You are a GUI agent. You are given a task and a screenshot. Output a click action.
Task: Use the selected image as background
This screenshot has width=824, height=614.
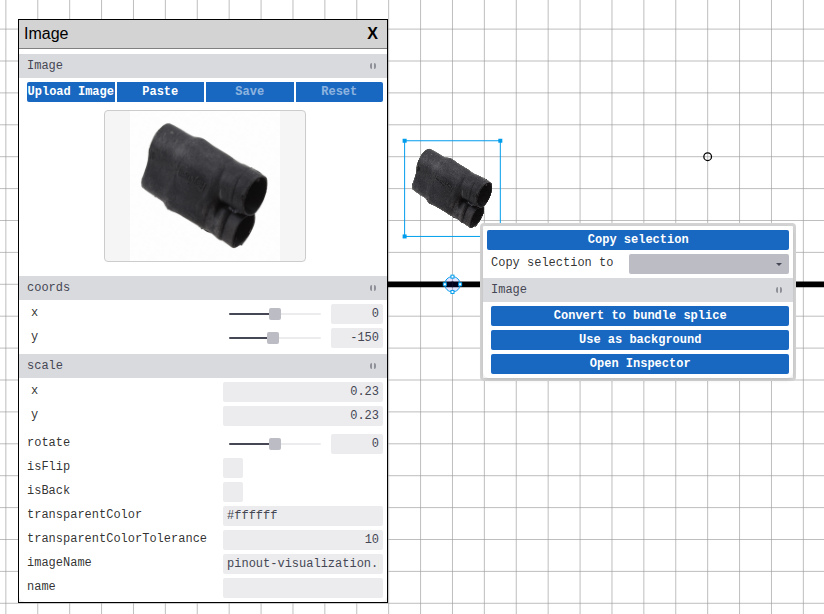pyautogui.click(x=639, y=339)
